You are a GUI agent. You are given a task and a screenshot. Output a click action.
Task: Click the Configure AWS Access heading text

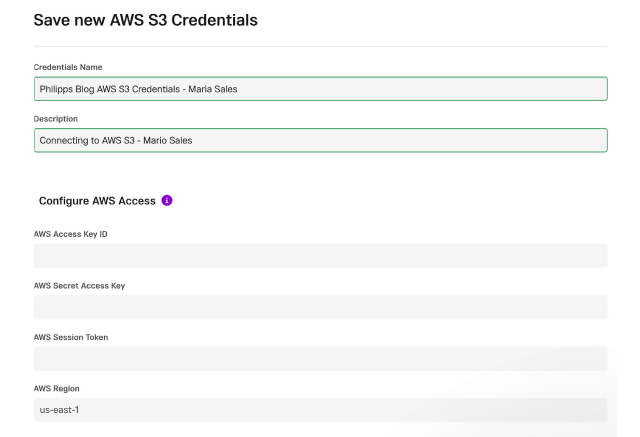pyautogui.click(x=97, y=201)
